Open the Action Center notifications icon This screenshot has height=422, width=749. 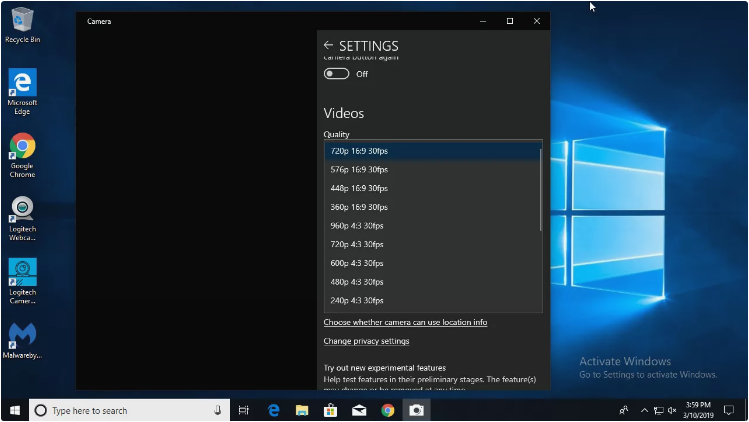coord(729,410)
